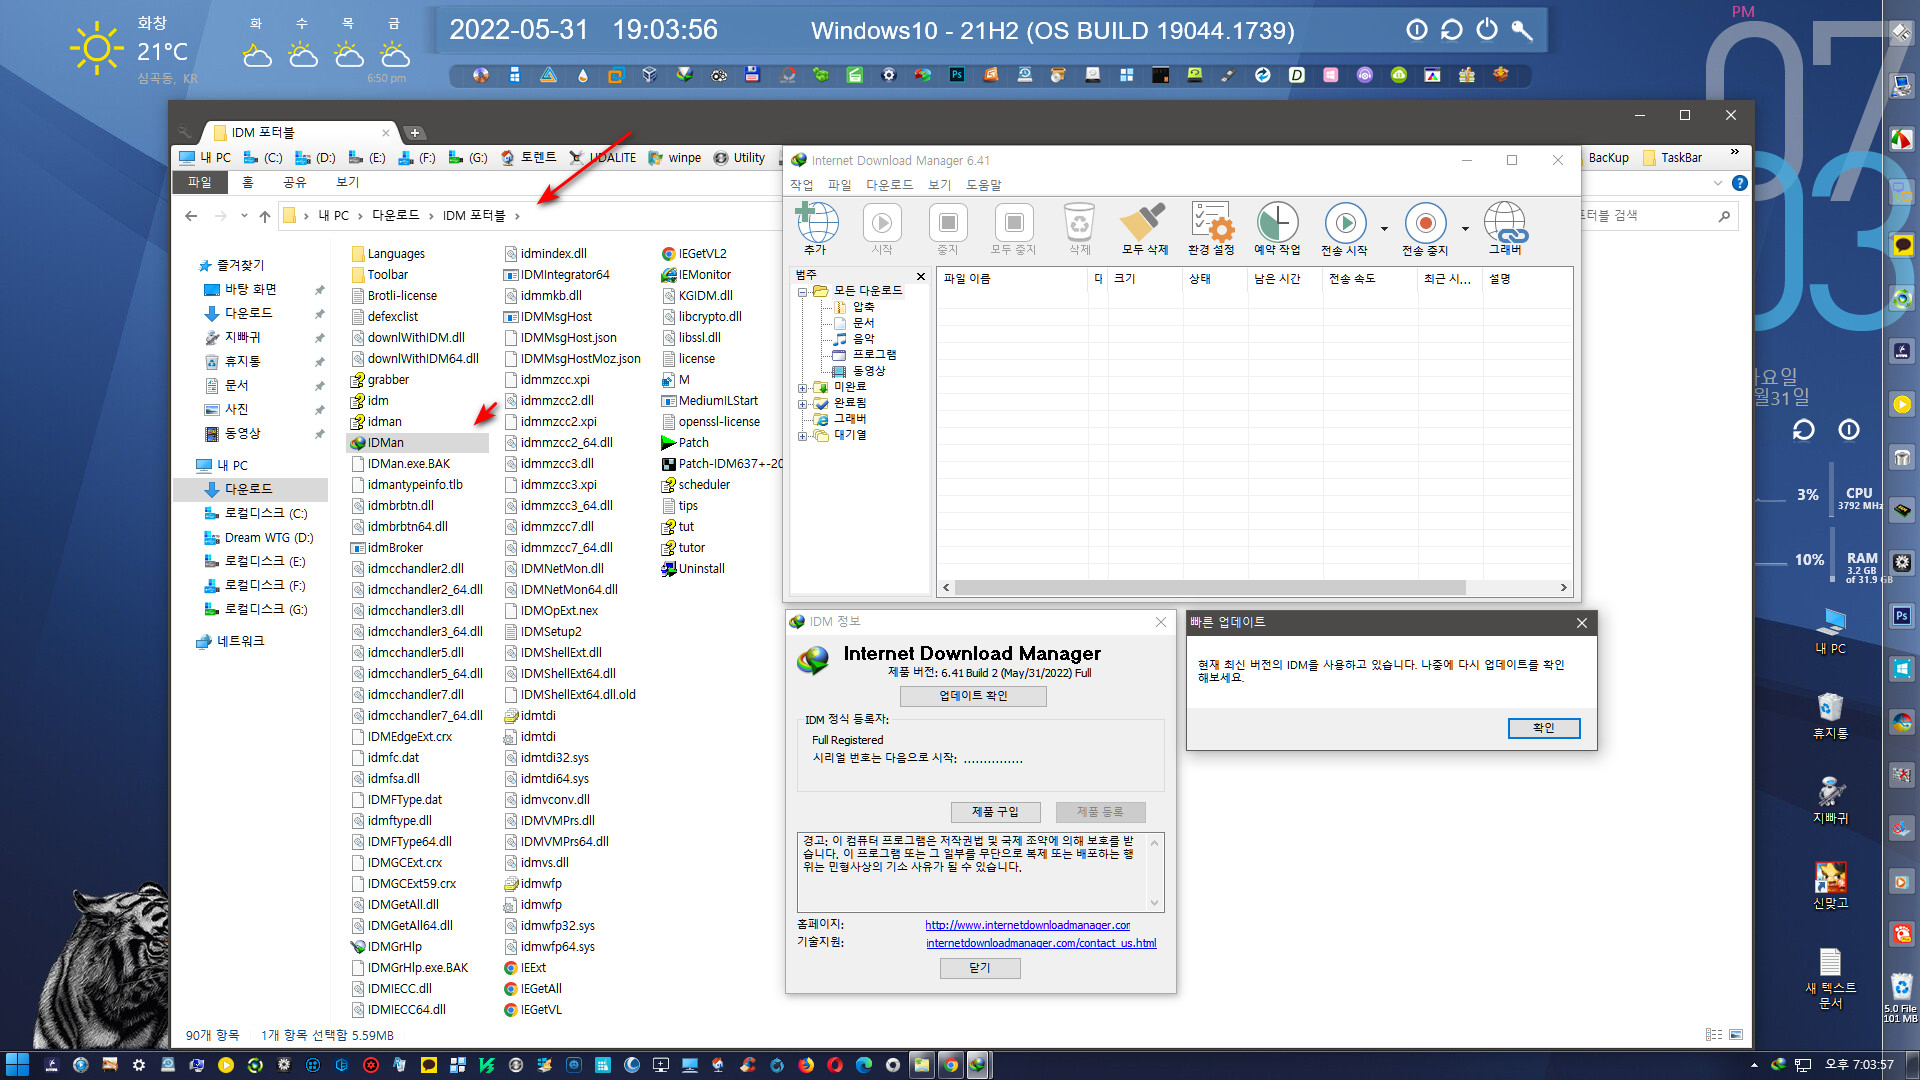Open IDM 파일 menu

coord(839,185)
